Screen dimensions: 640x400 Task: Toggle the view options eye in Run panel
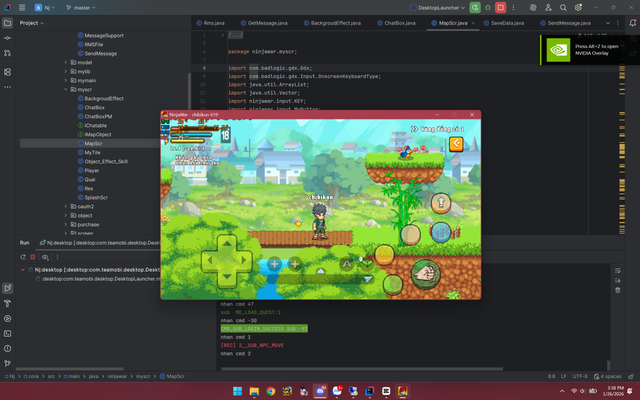45,257
